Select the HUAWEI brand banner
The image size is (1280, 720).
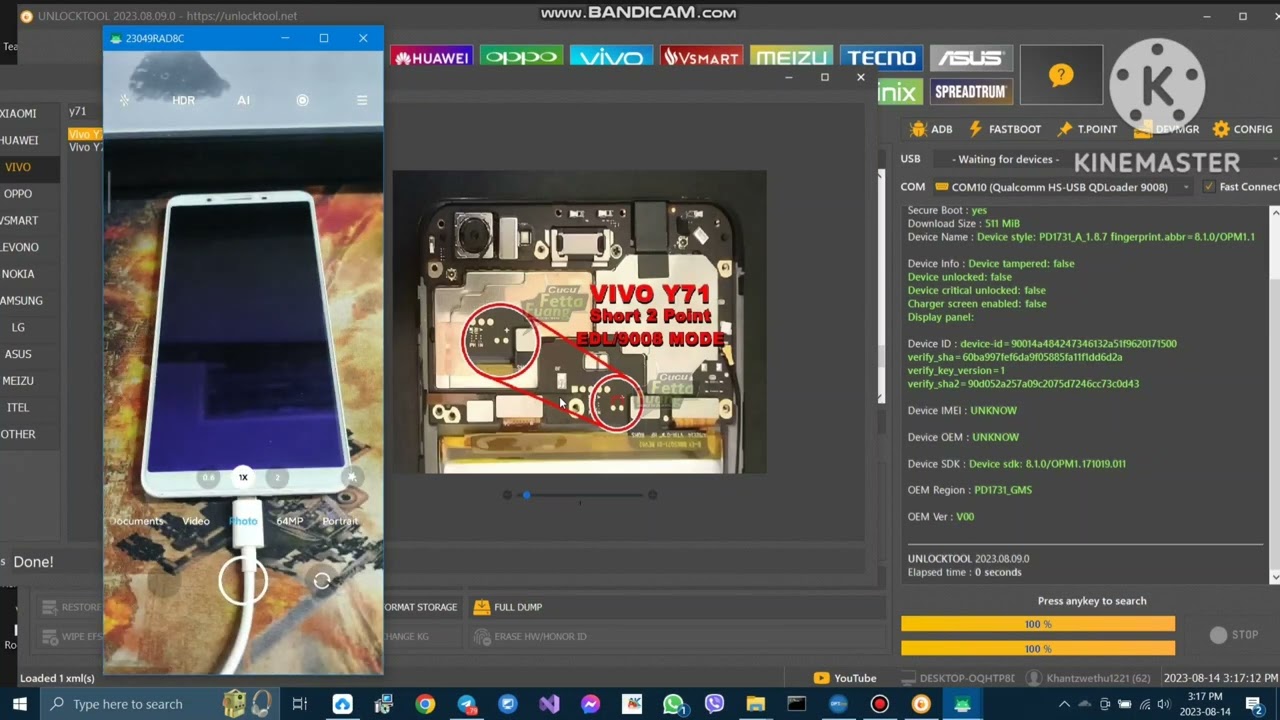tap(431, 57)
